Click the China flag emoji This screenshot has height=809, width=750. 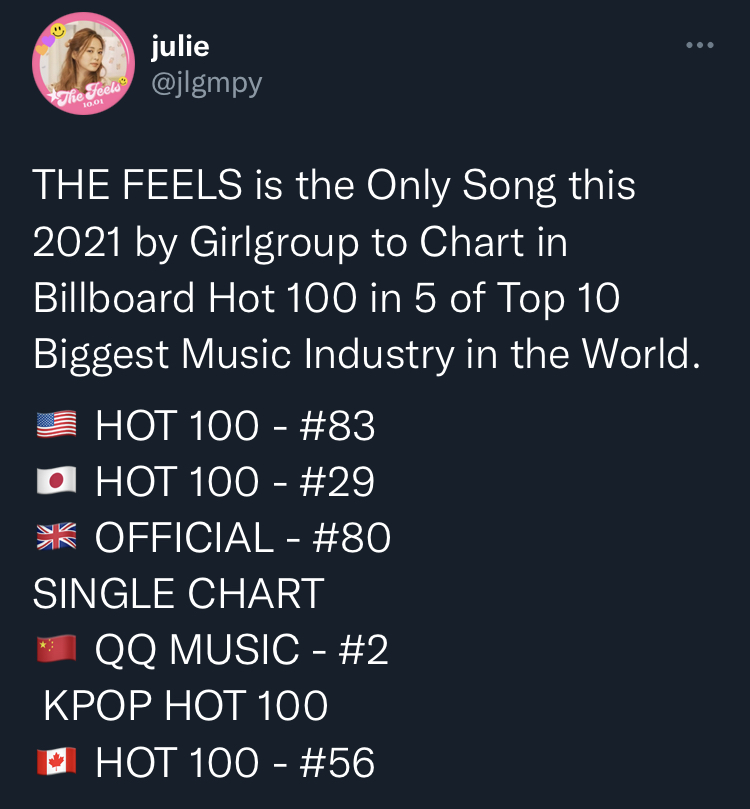pyautogui.click(x=56, y=649)
